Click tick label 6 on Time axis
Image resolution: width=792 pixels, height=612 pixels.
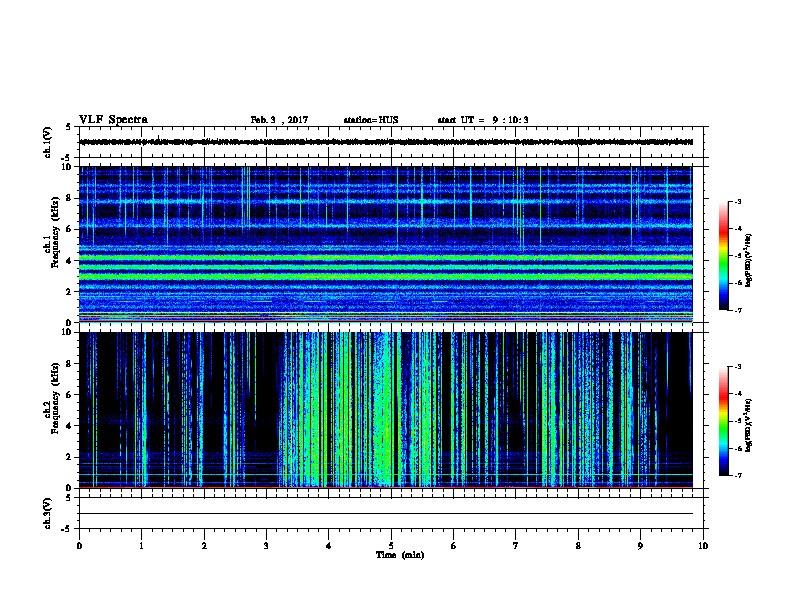point(454,546)
